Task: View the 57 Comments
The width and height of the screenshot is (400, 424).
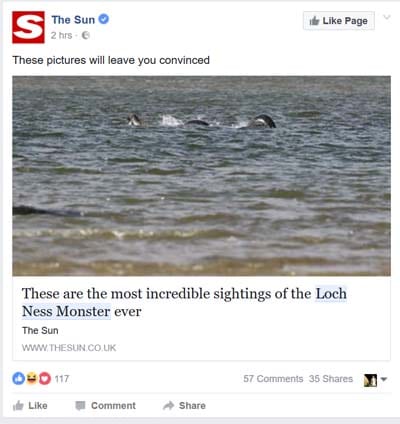Action: (273, 379)
